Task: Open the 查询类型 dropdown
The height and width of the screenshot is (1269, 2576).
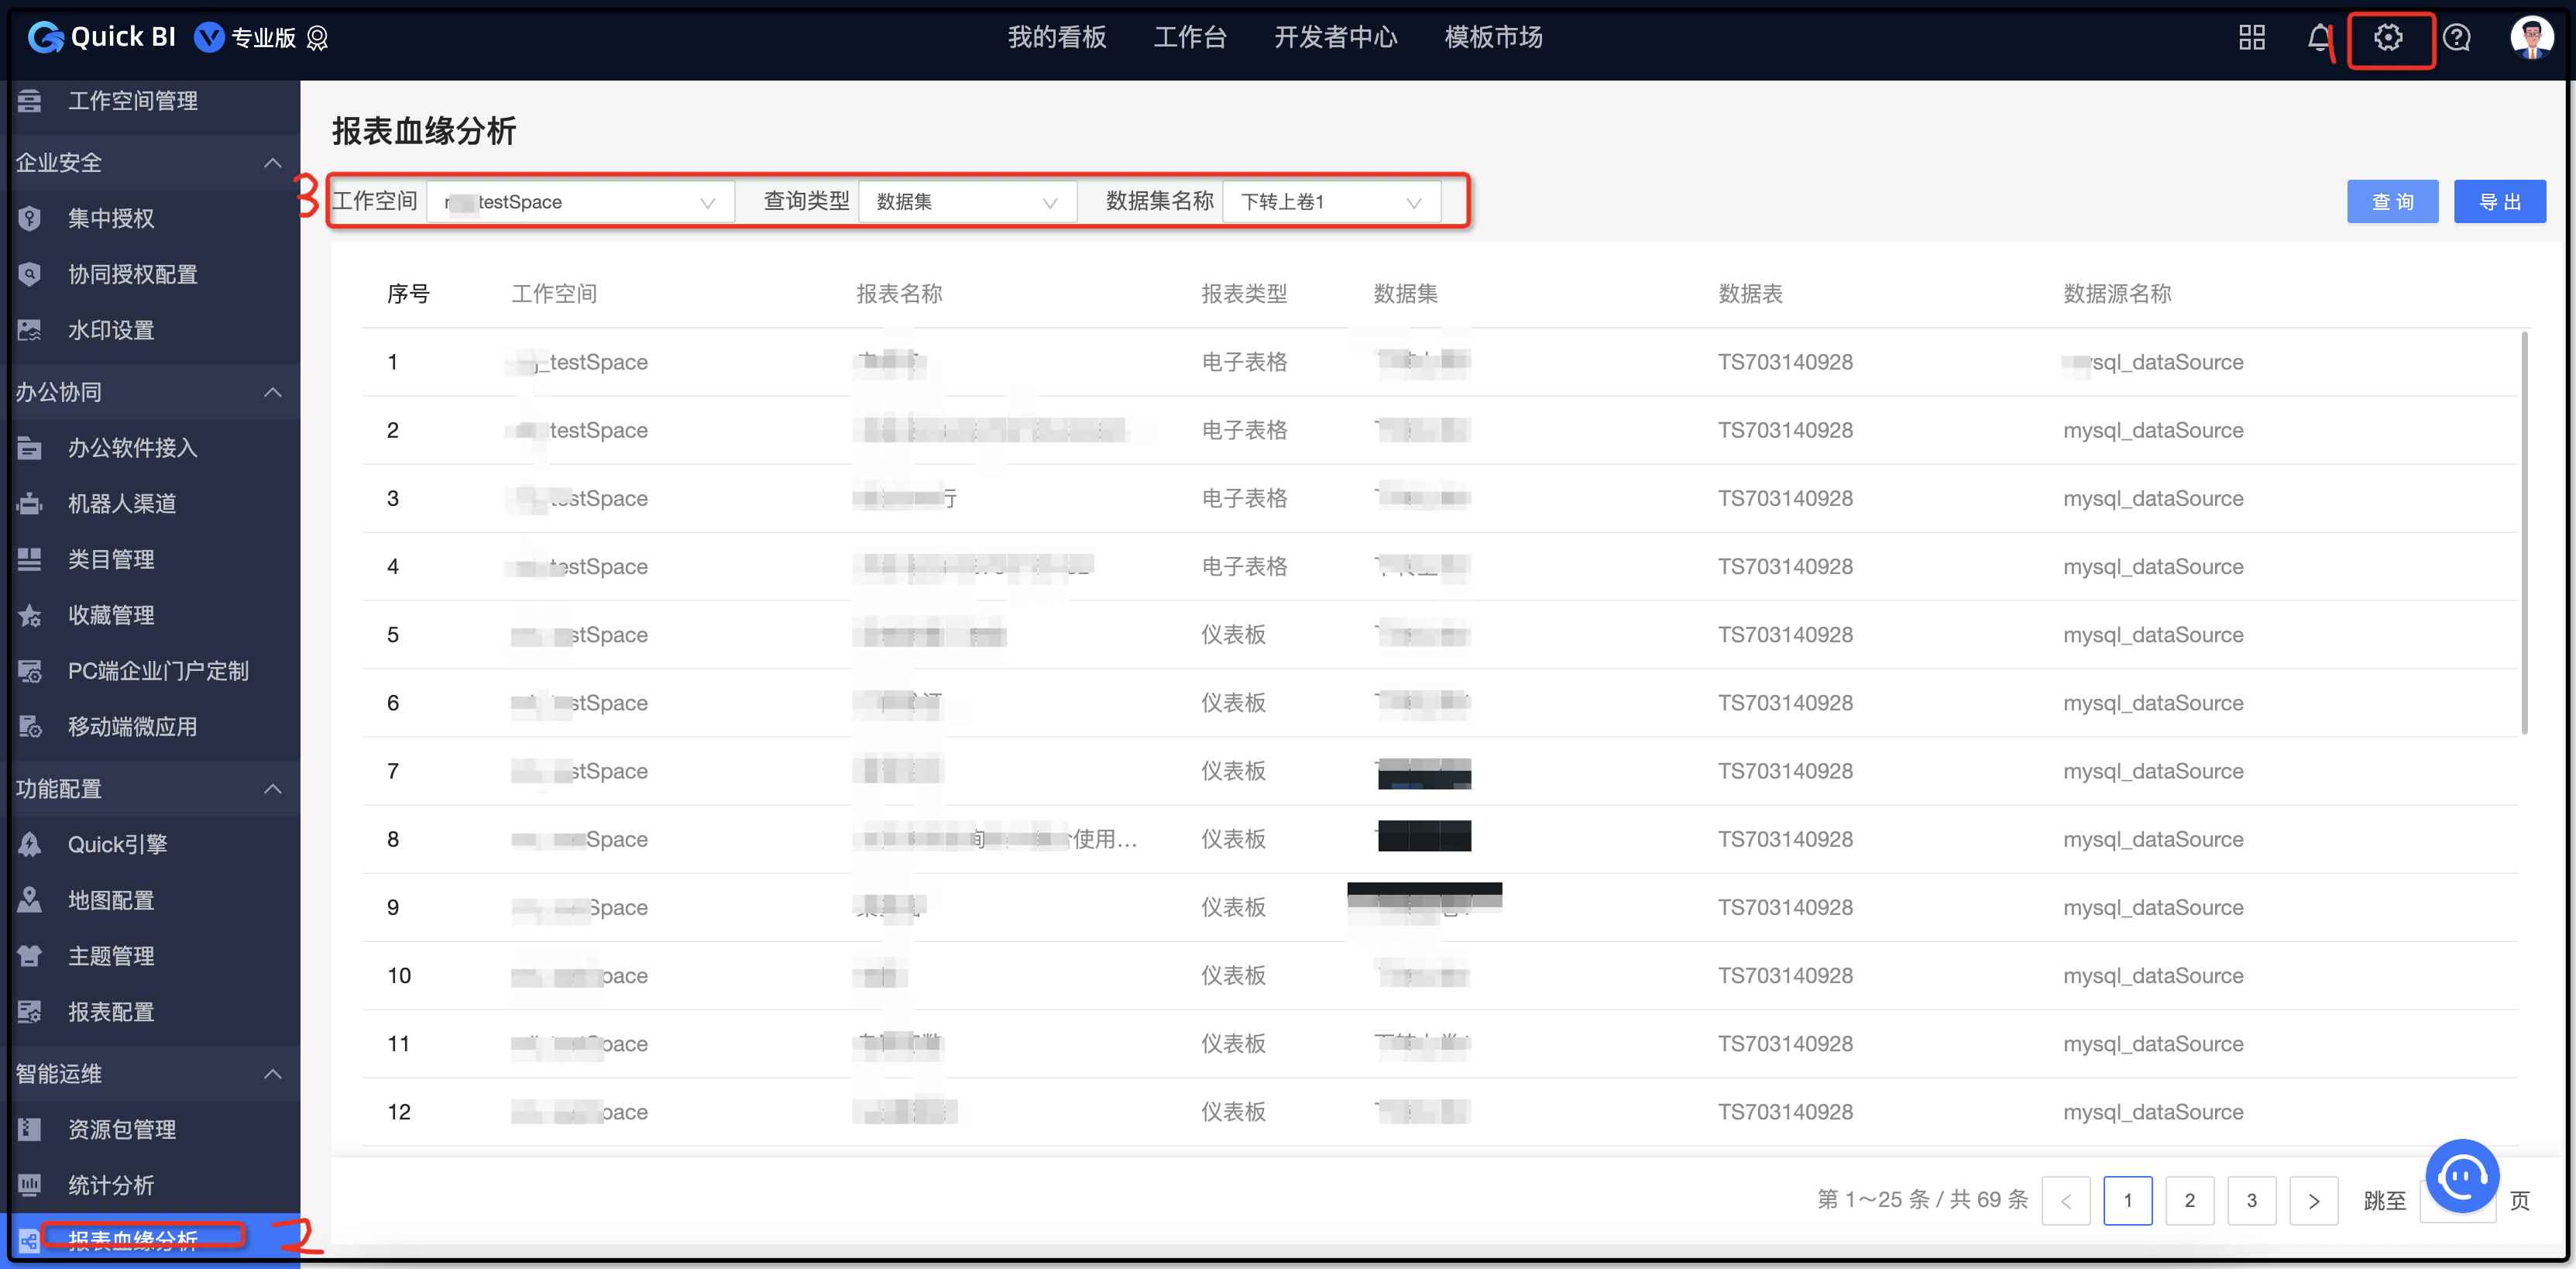Action: tap(966, 202)
